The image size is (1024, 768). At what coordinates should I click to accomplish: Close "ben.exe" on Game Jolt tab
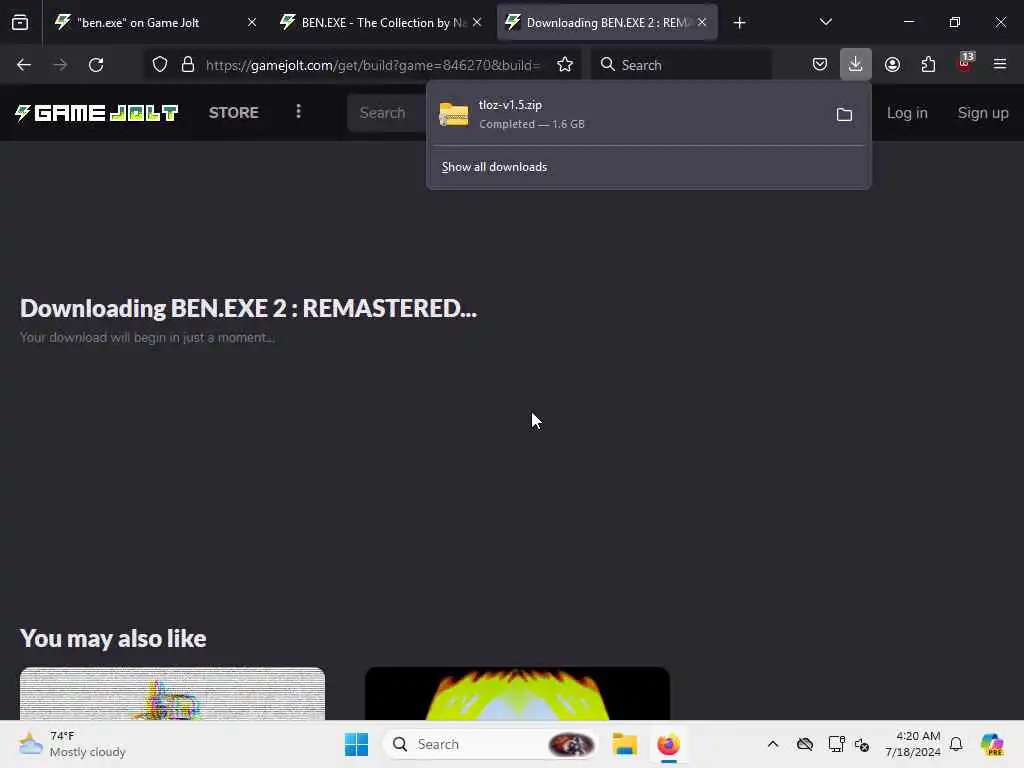(x=252, y=22)
